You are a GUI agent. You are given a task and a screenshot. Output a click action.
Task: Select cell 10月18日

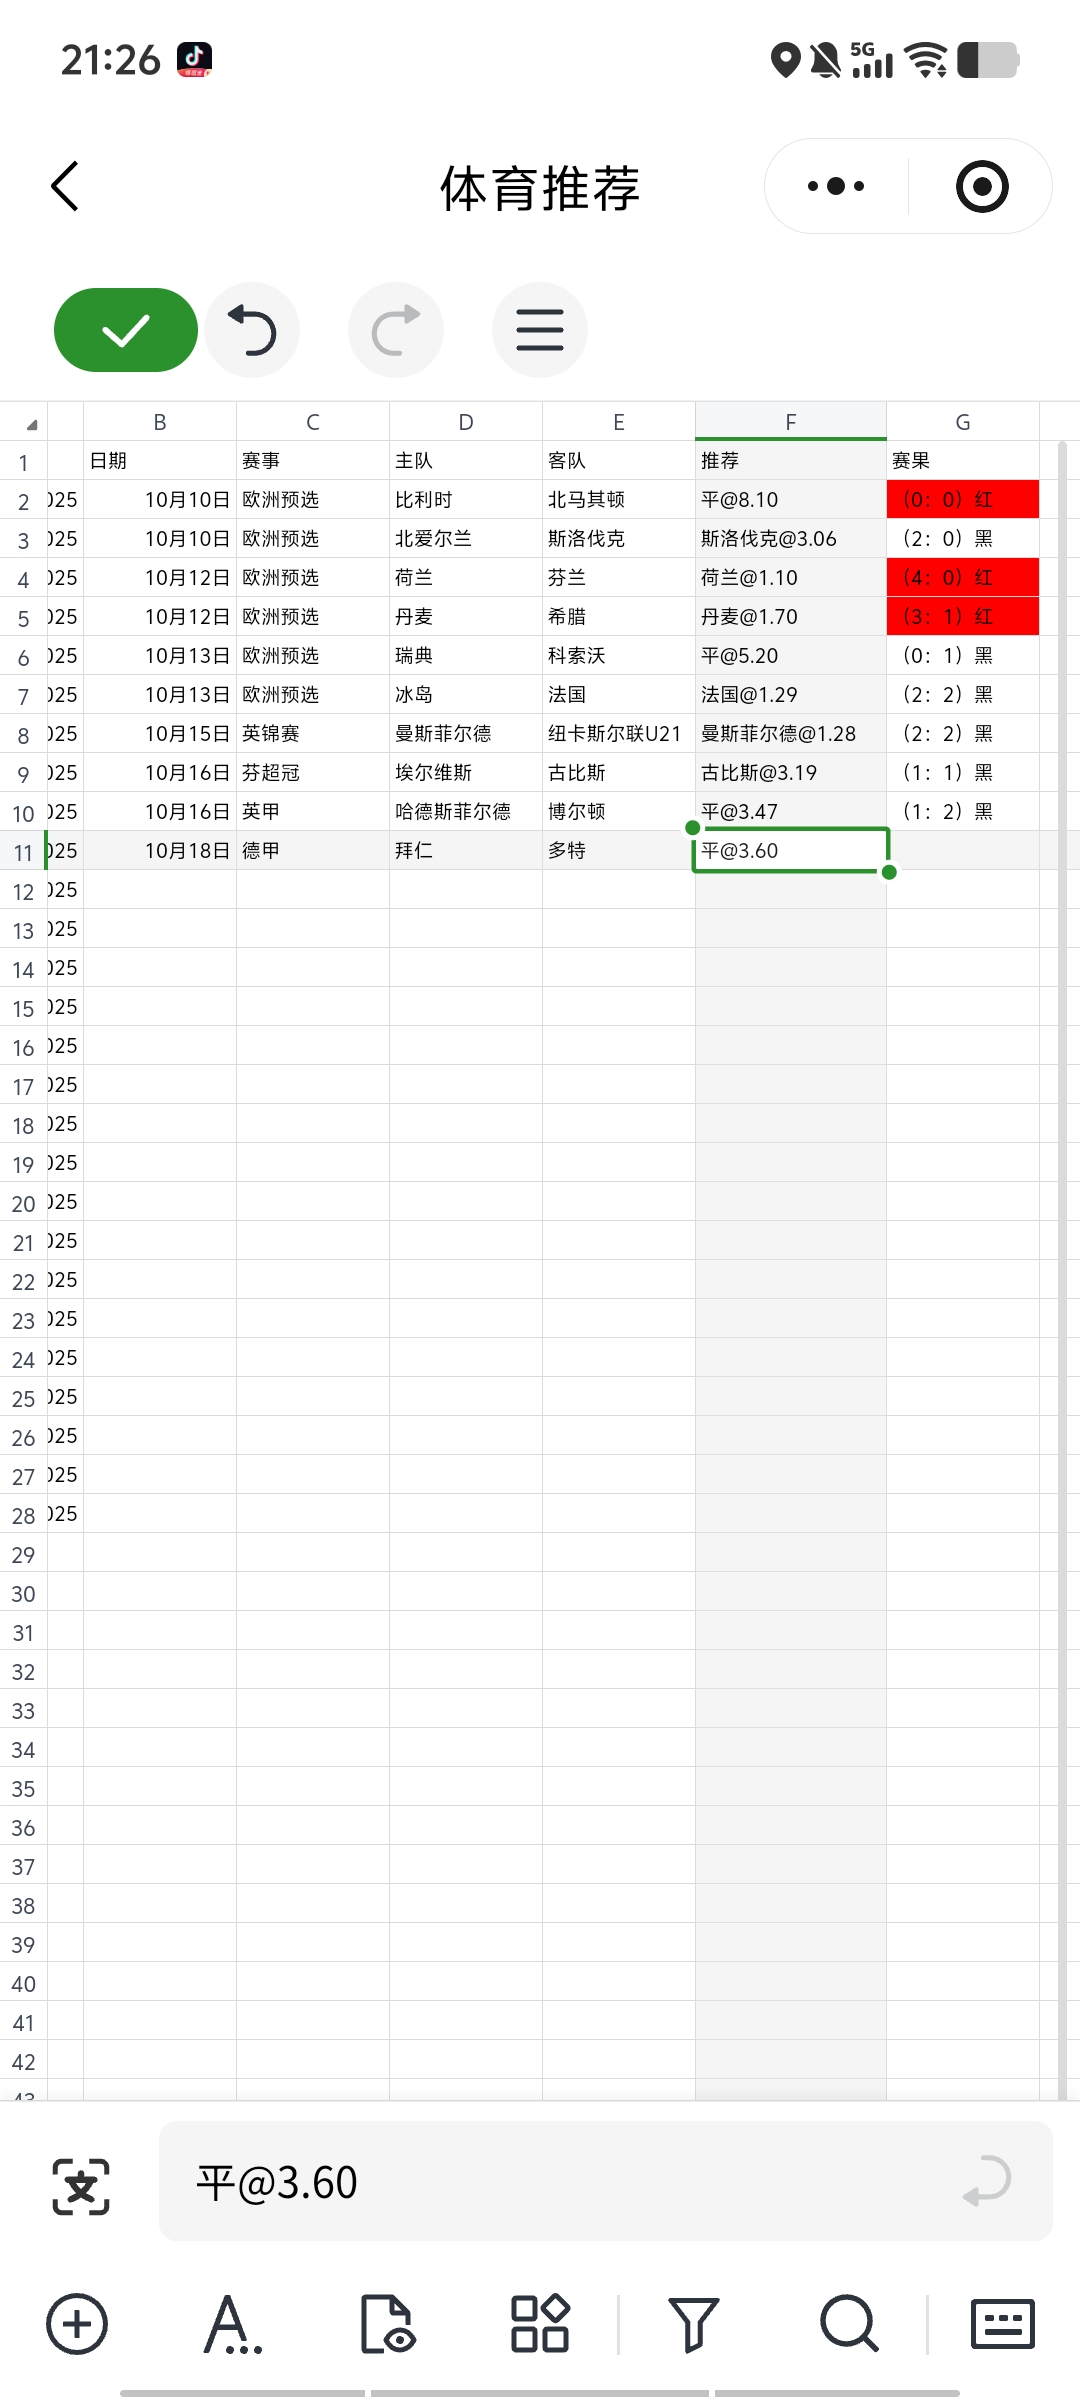pos(160,851)
